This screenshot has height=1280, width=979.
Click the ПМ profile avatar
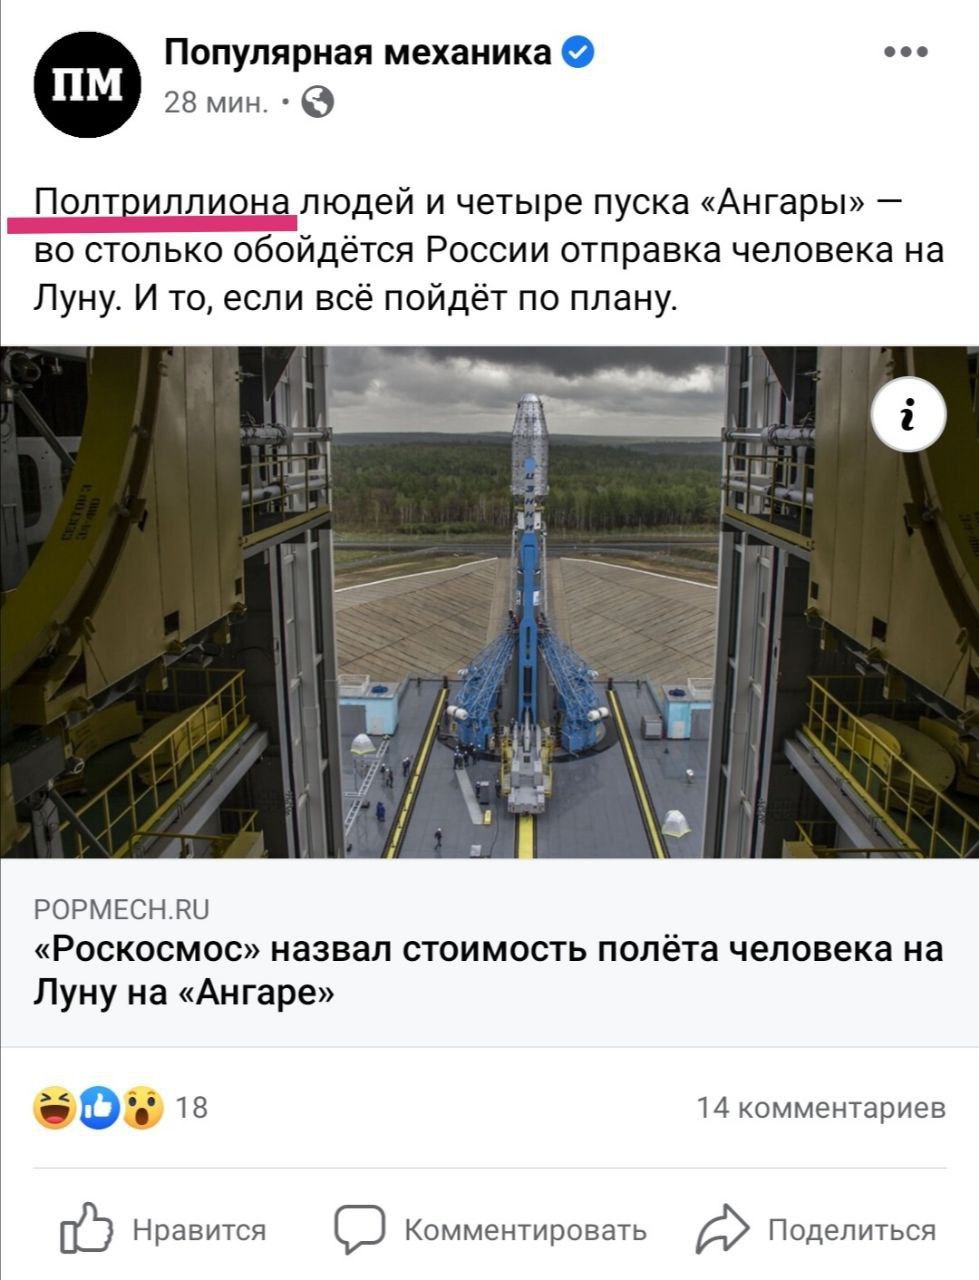coord(87,84)
